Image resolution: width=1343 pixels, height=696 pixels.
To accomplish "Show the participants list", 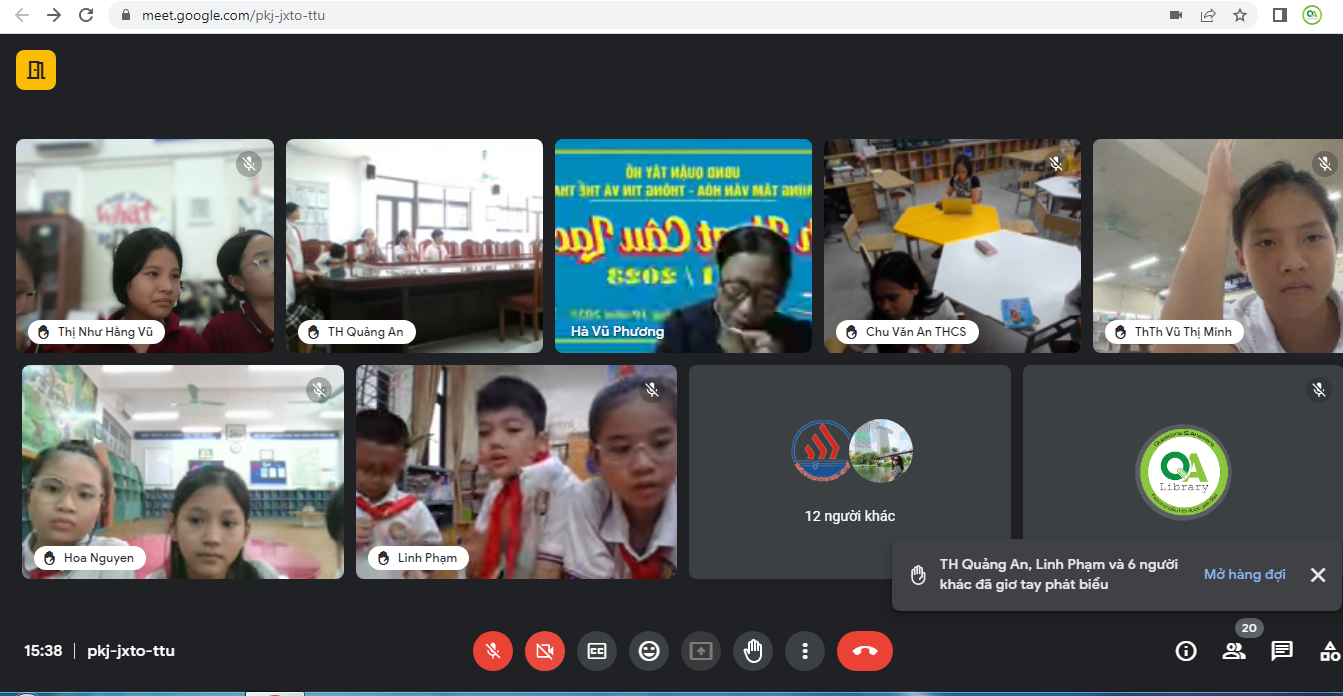I will pos(1234,651).
